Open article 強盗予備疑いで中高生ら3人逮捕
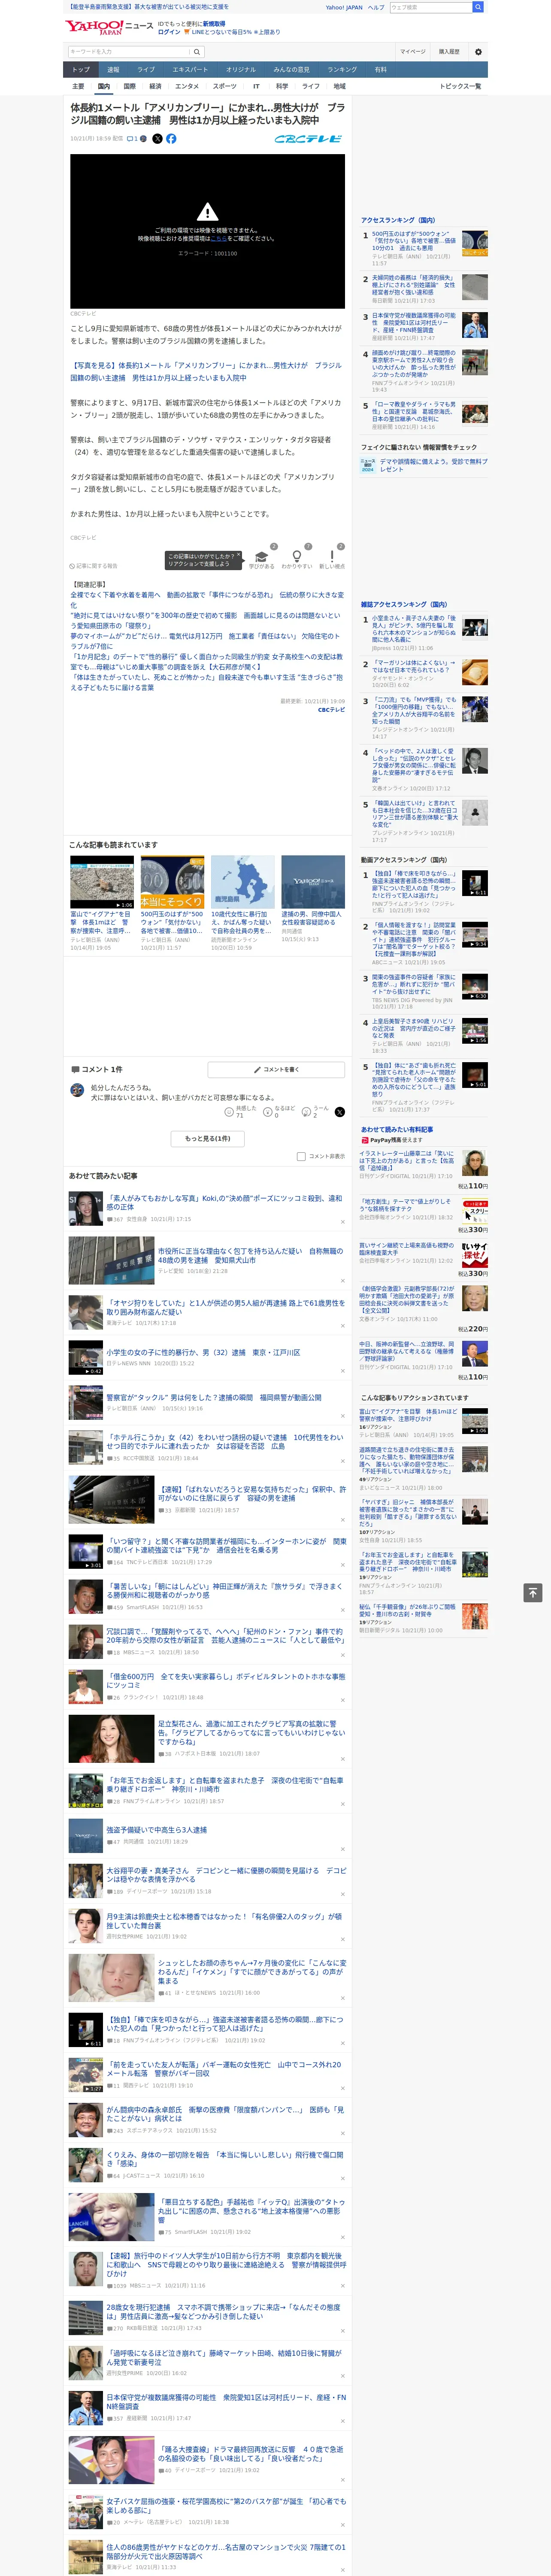Screen dimensions: 551x2576 coord(157,1830)
